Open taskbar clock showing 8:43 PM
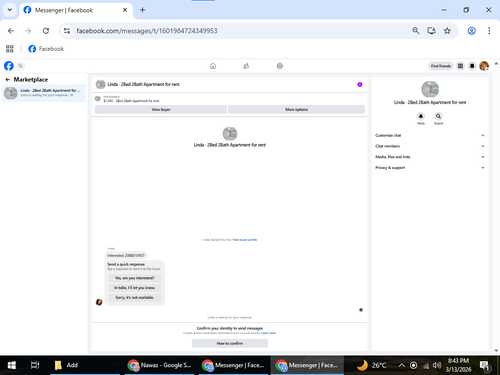Viewport: 500px width, 375px height. [x=458, y=365]
